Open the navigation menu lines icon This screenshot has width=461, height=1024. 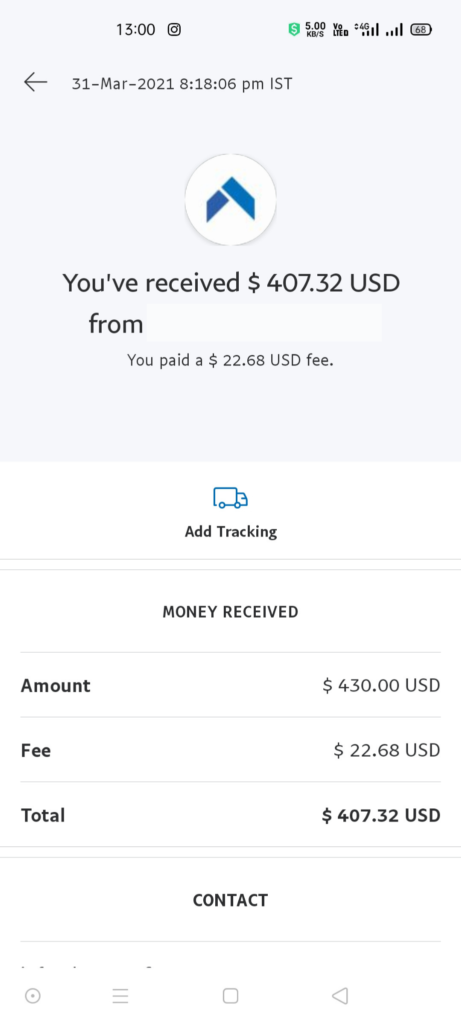[120, 996]
